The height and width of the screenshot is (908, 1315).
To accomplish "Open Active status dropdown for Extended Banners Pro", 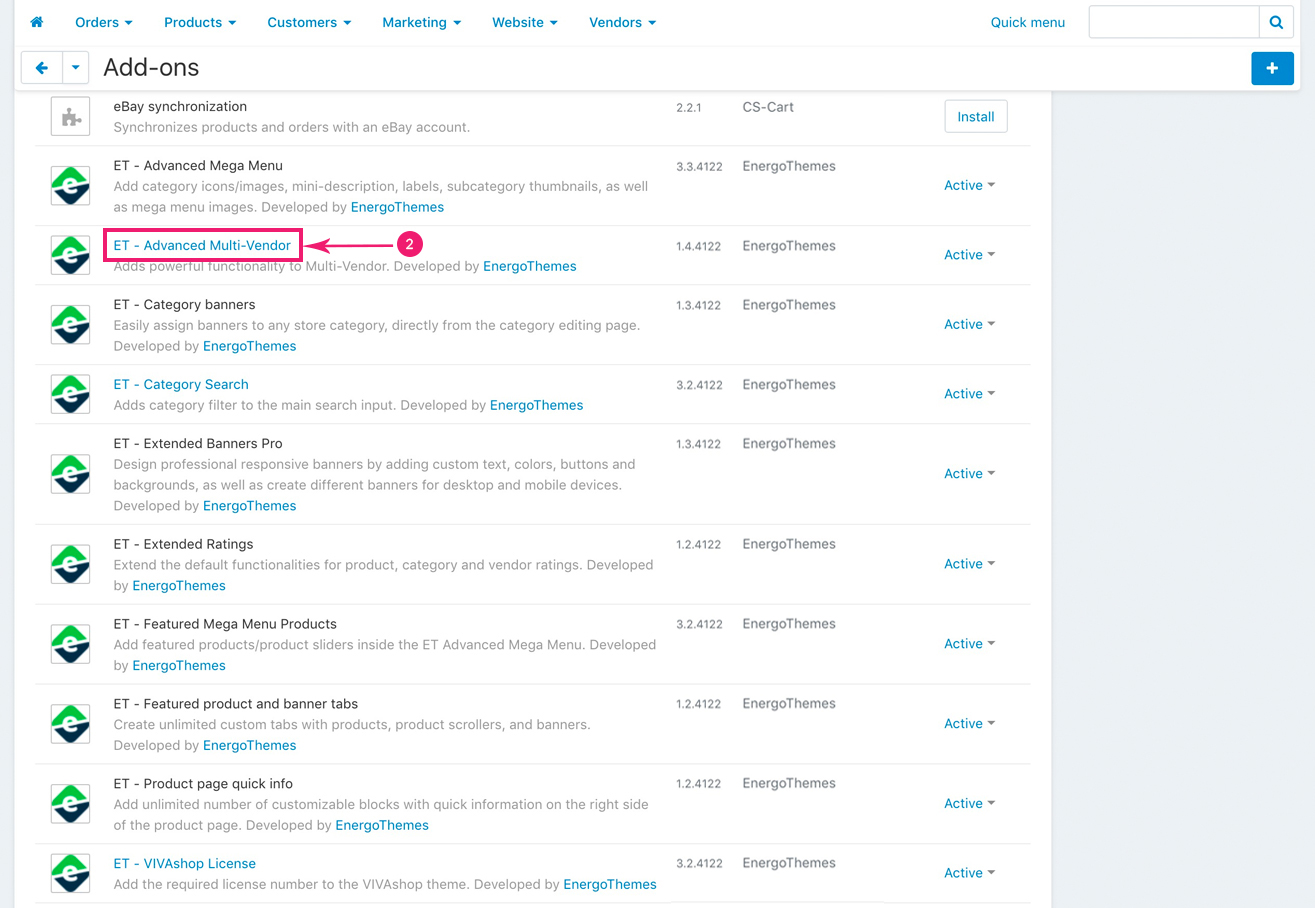I will tap(969, 474).
